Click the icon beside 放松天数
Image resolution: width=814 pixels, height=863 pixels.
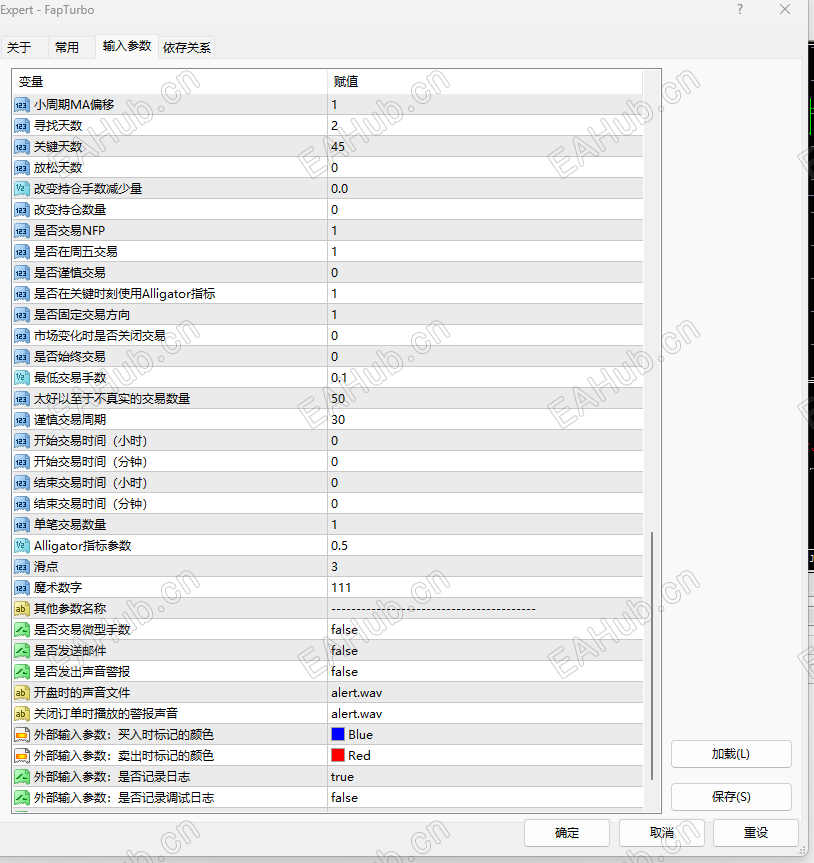click(x=21, y=167)
